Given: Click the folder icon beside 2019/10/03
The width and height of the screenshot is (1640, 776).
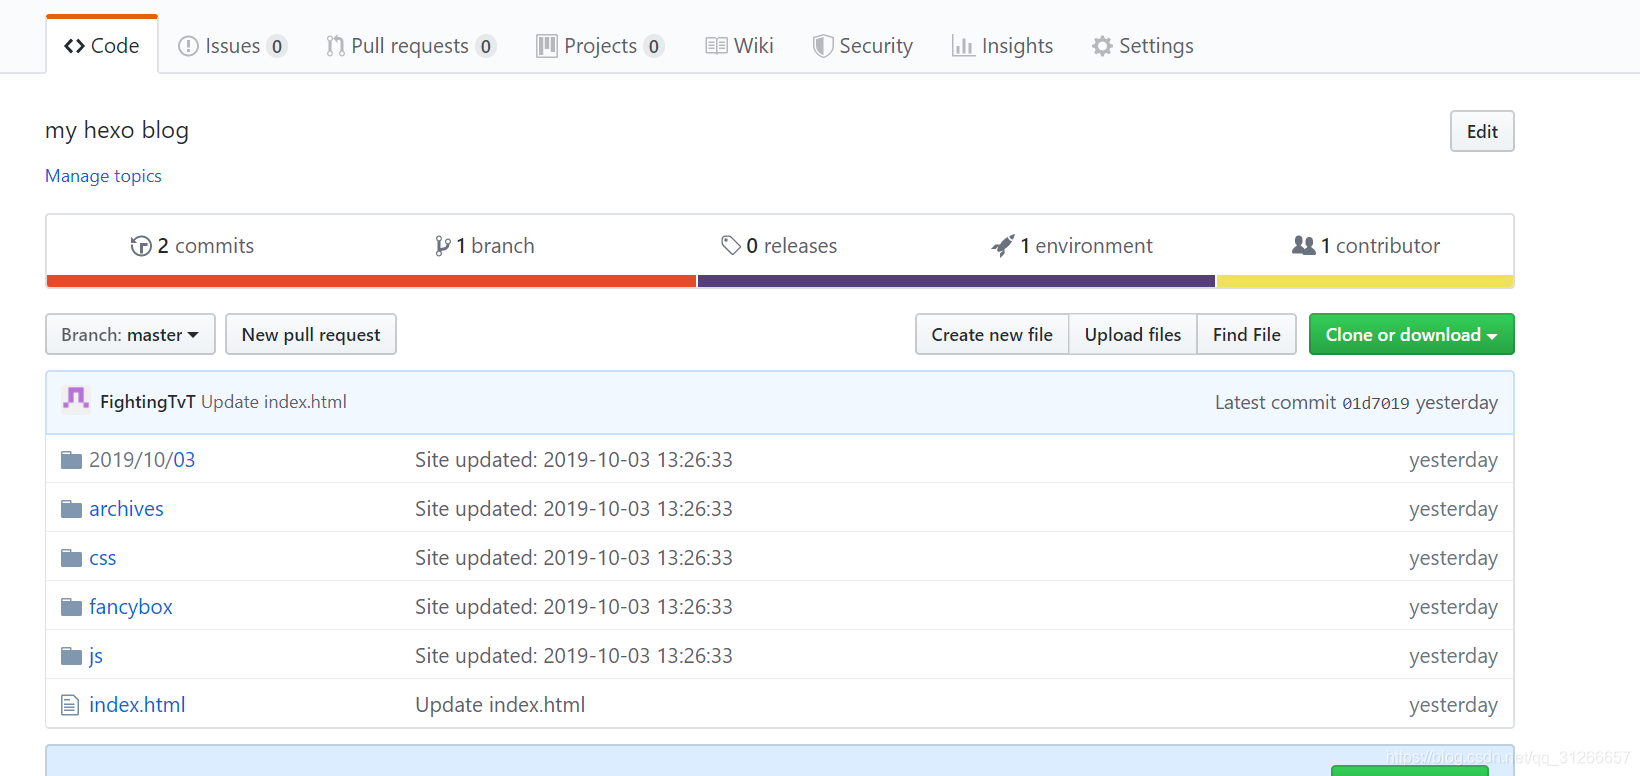Looking at the screenshot, I should pyautogui.click(x=71, y=460).
